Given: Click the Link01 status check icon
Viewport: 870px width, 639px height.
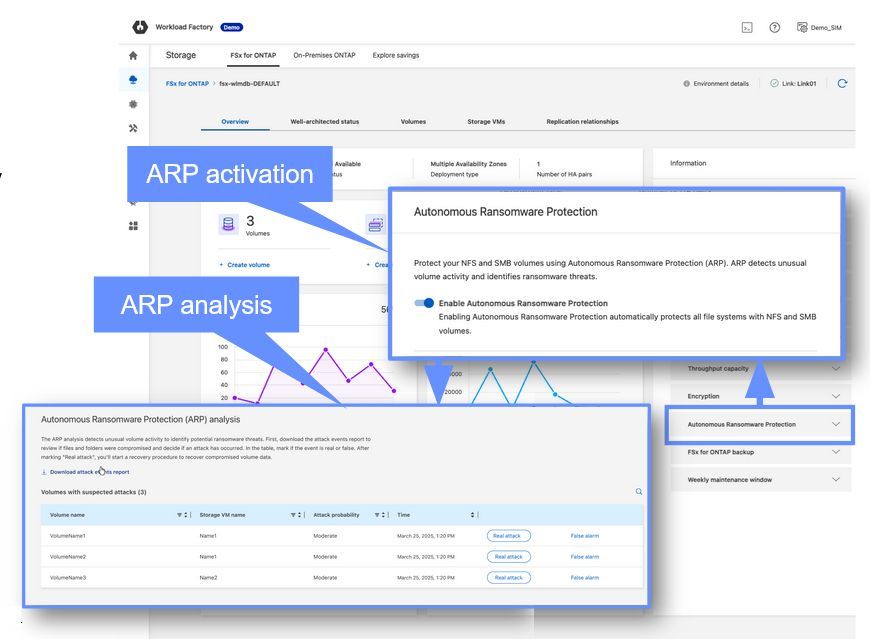Looking at the screenshot, I should 774,83.
